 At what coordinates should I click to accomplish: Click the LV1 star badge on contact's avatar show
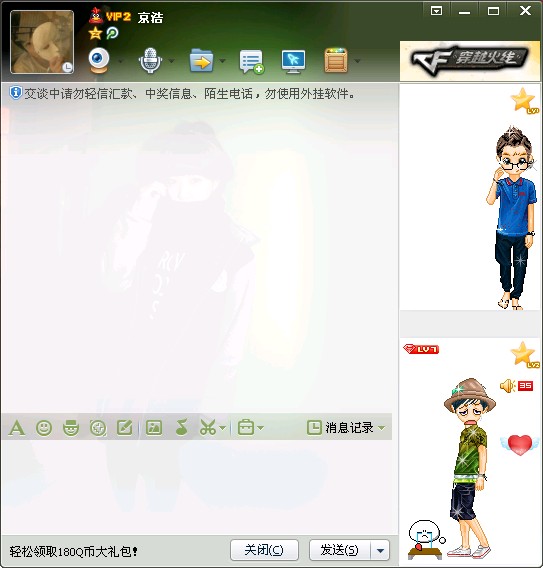pyautogui.click(x=525, y=100)
